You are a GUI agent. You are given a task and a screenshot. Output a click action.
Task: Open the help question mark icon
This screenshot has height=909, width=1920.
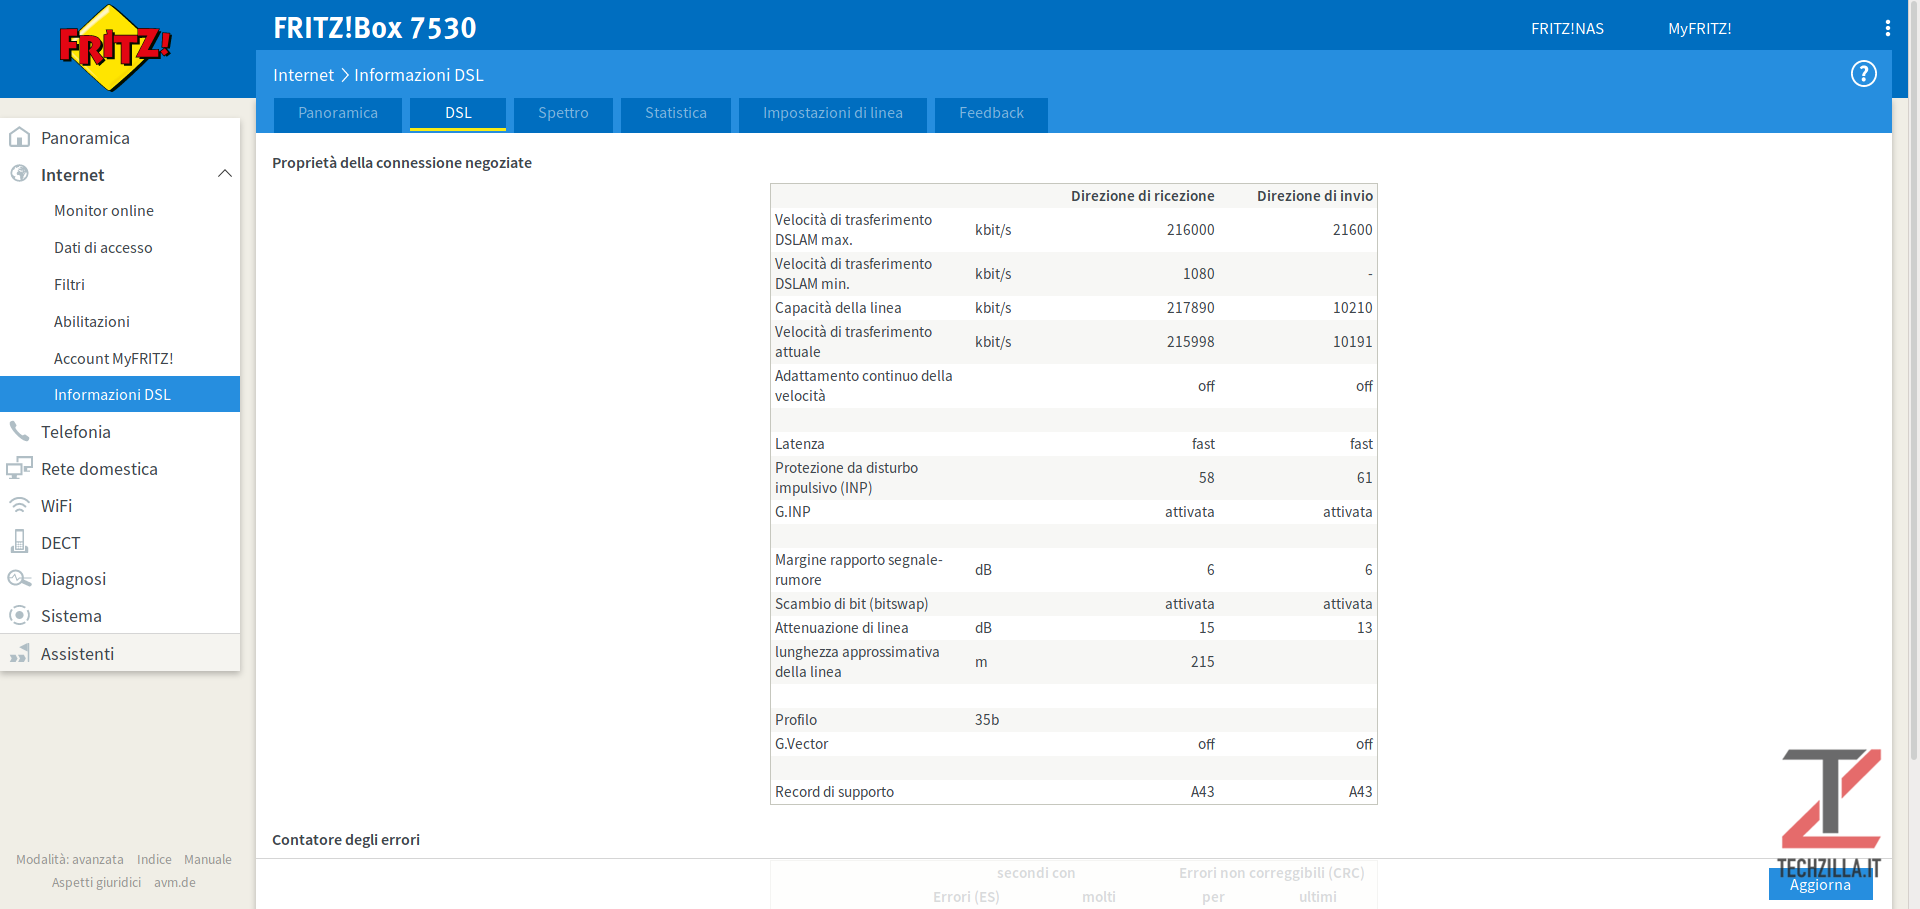[1863, 74]
